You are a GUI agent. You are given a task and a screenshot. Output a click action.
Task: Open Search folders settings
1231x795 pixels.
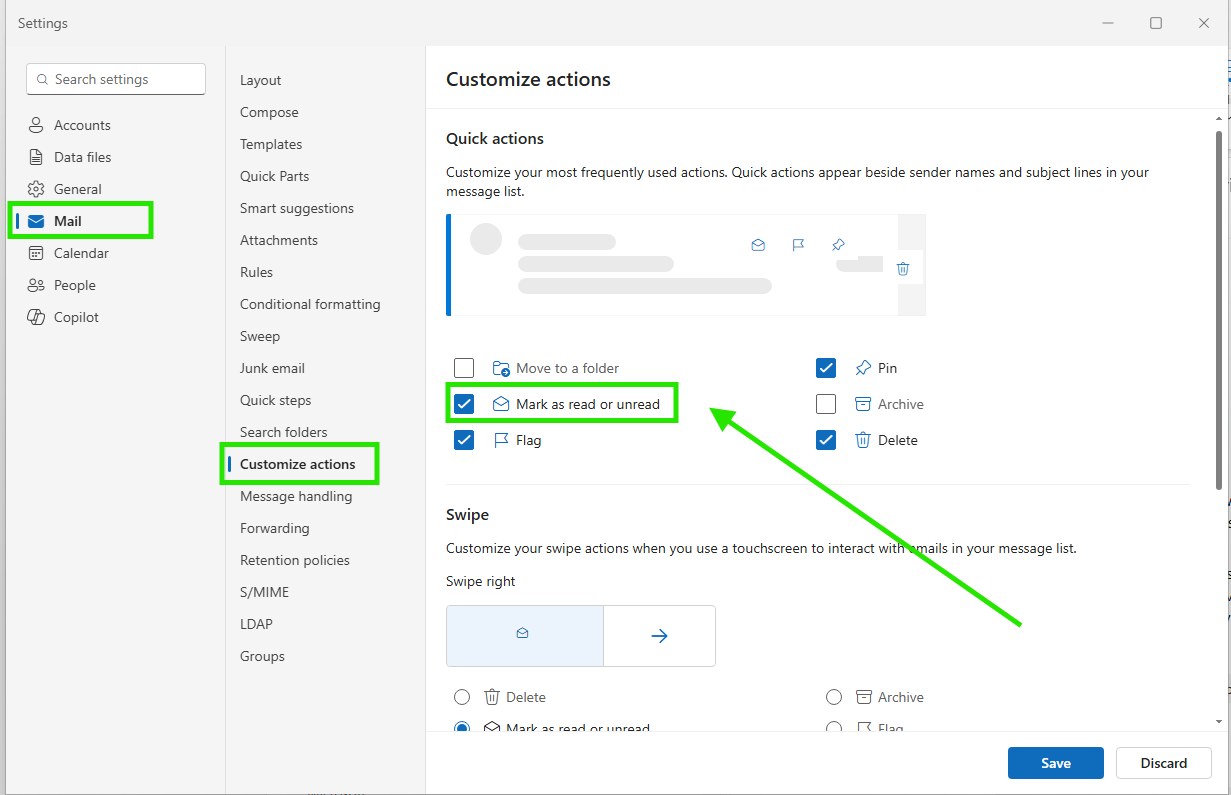[284, 432]
